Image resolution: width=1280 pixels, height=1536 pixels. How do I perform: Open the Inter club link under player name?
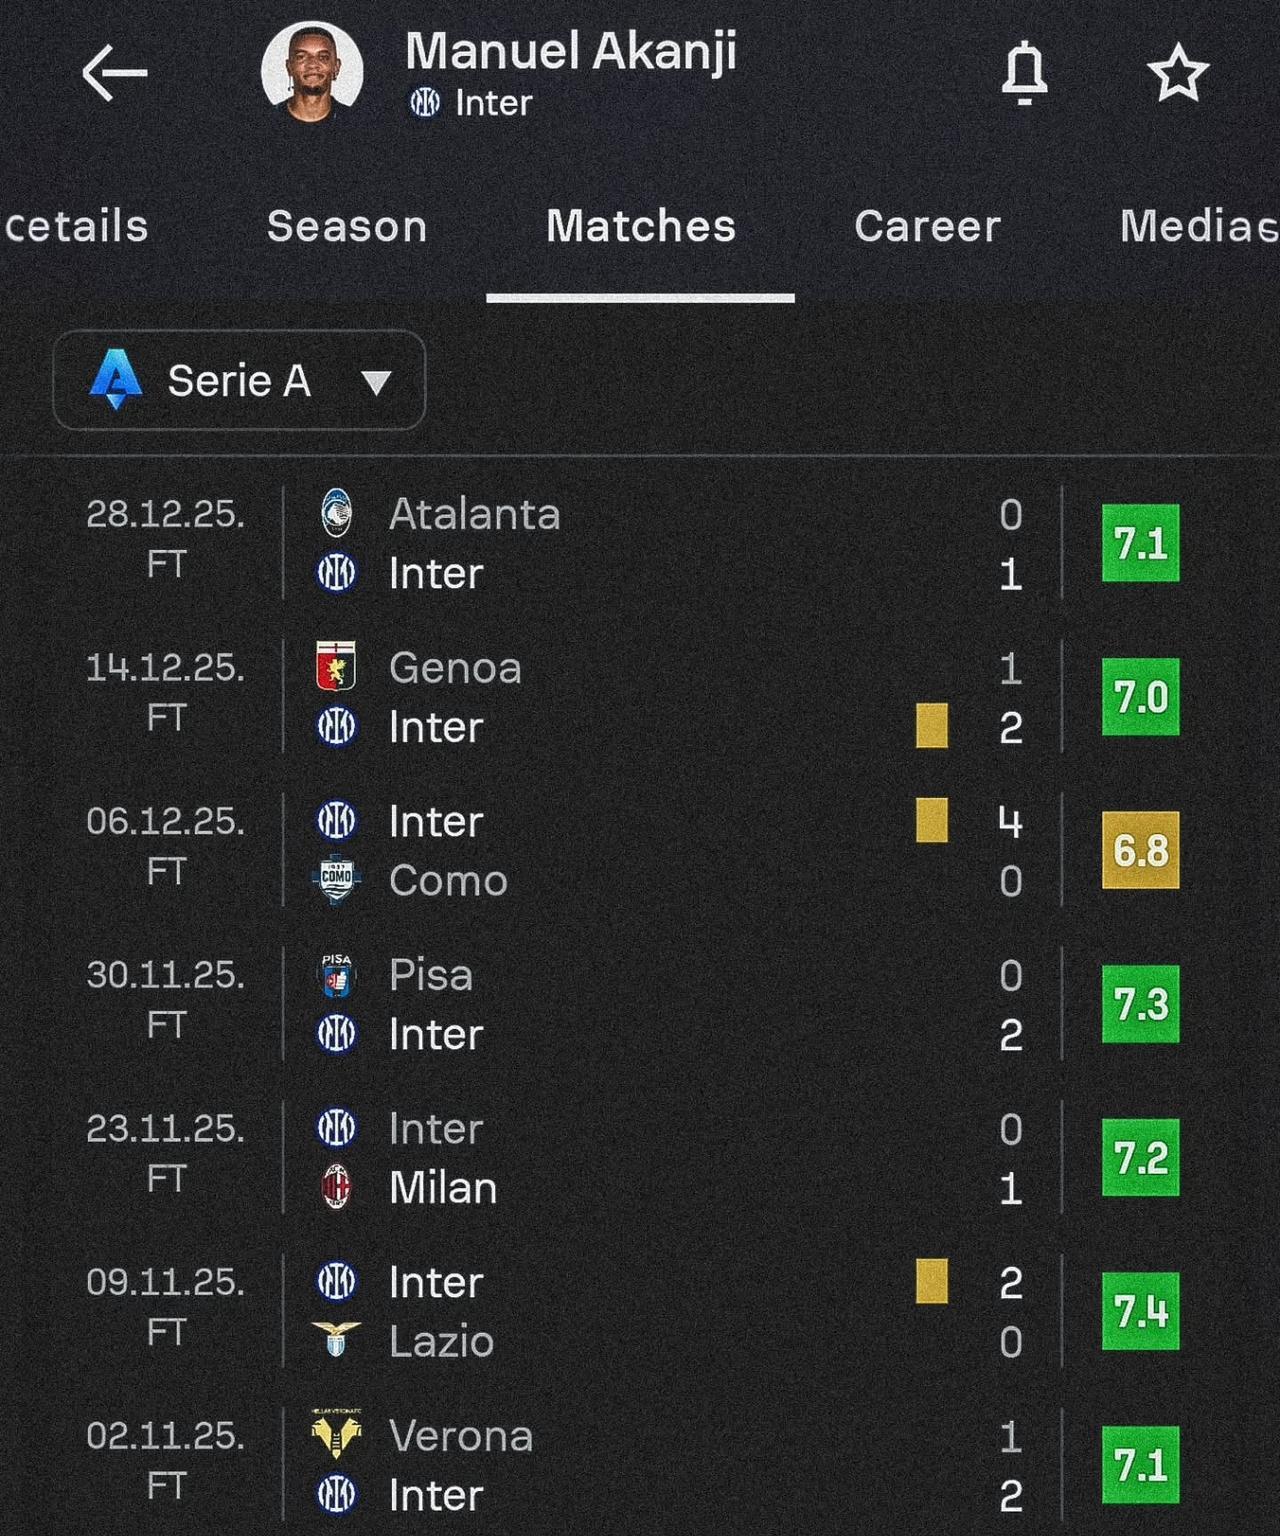tap(471, 103)
